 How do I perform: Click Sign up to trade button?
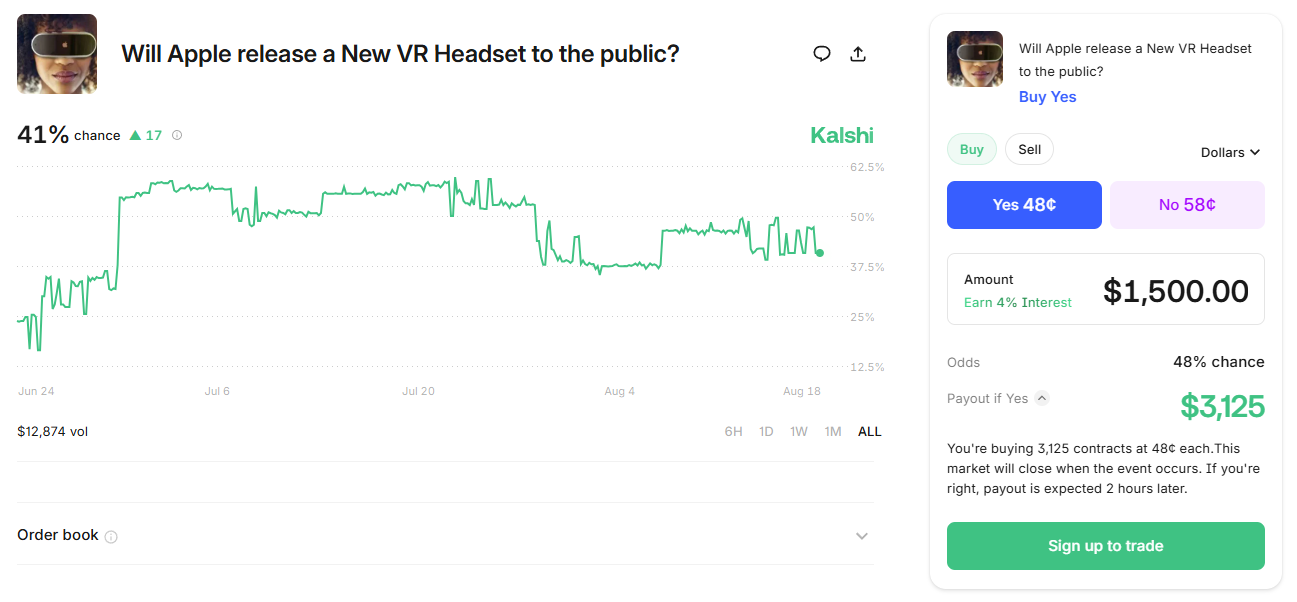coord(1105,546)
